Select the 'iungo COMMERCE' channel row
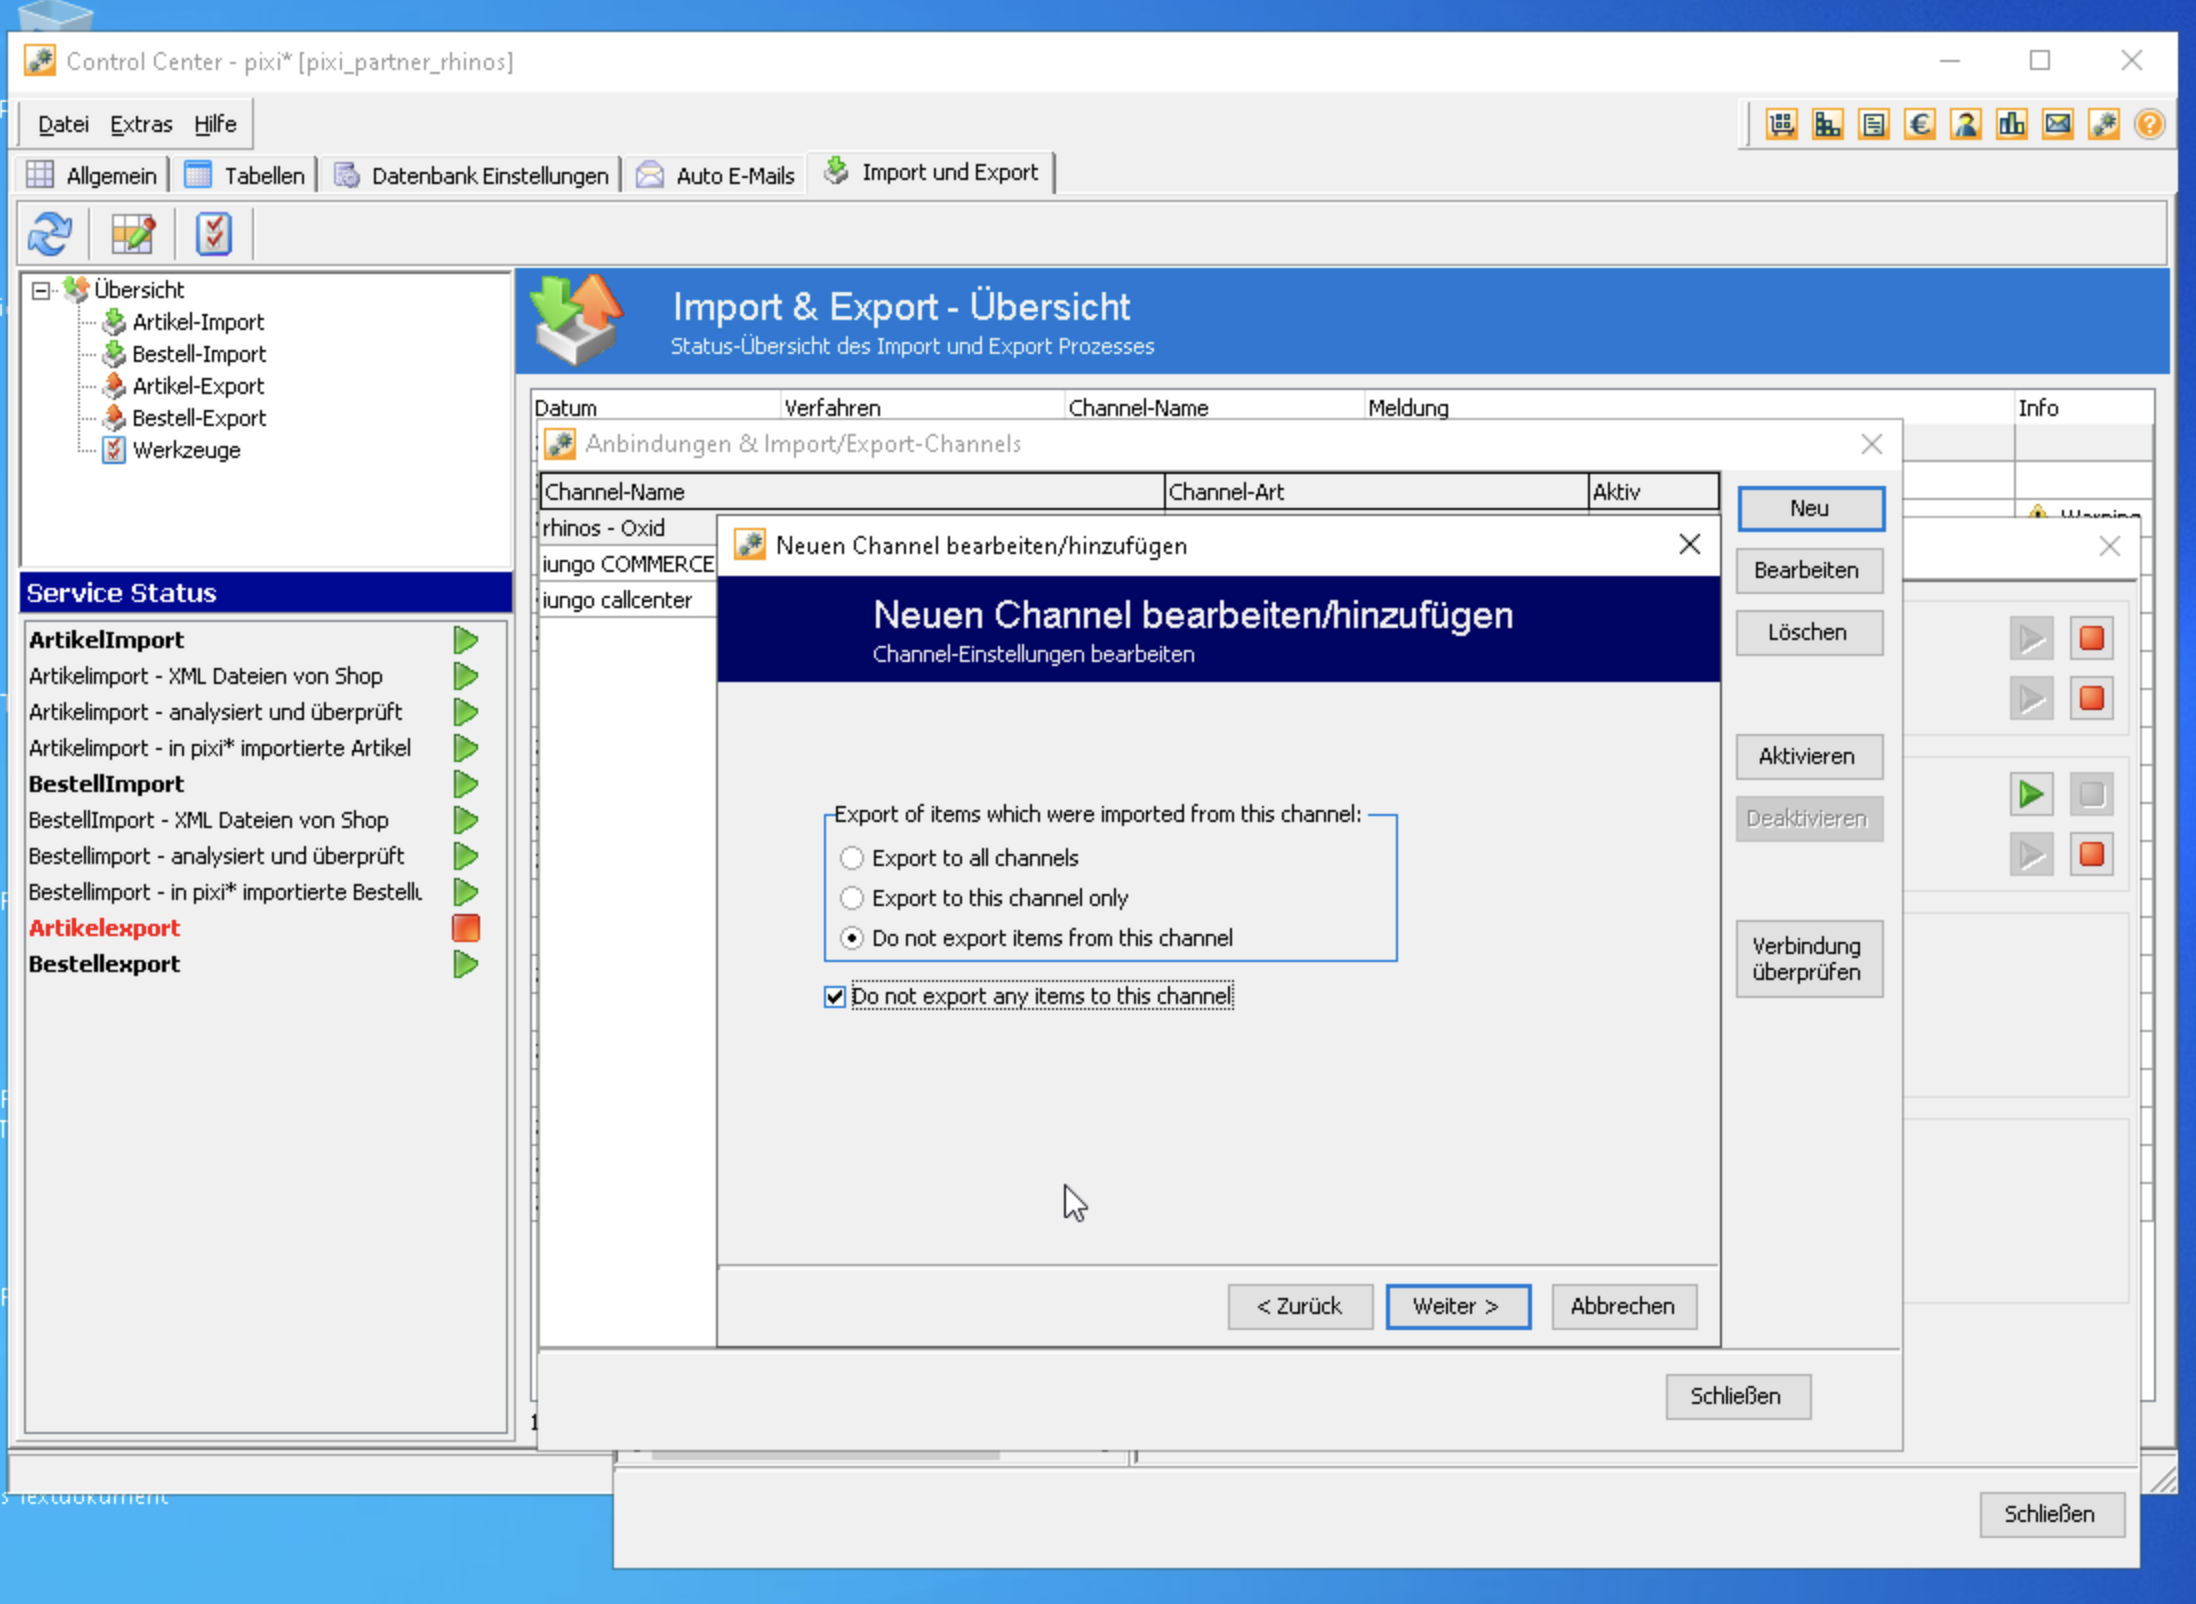 [x=628, y=564]
